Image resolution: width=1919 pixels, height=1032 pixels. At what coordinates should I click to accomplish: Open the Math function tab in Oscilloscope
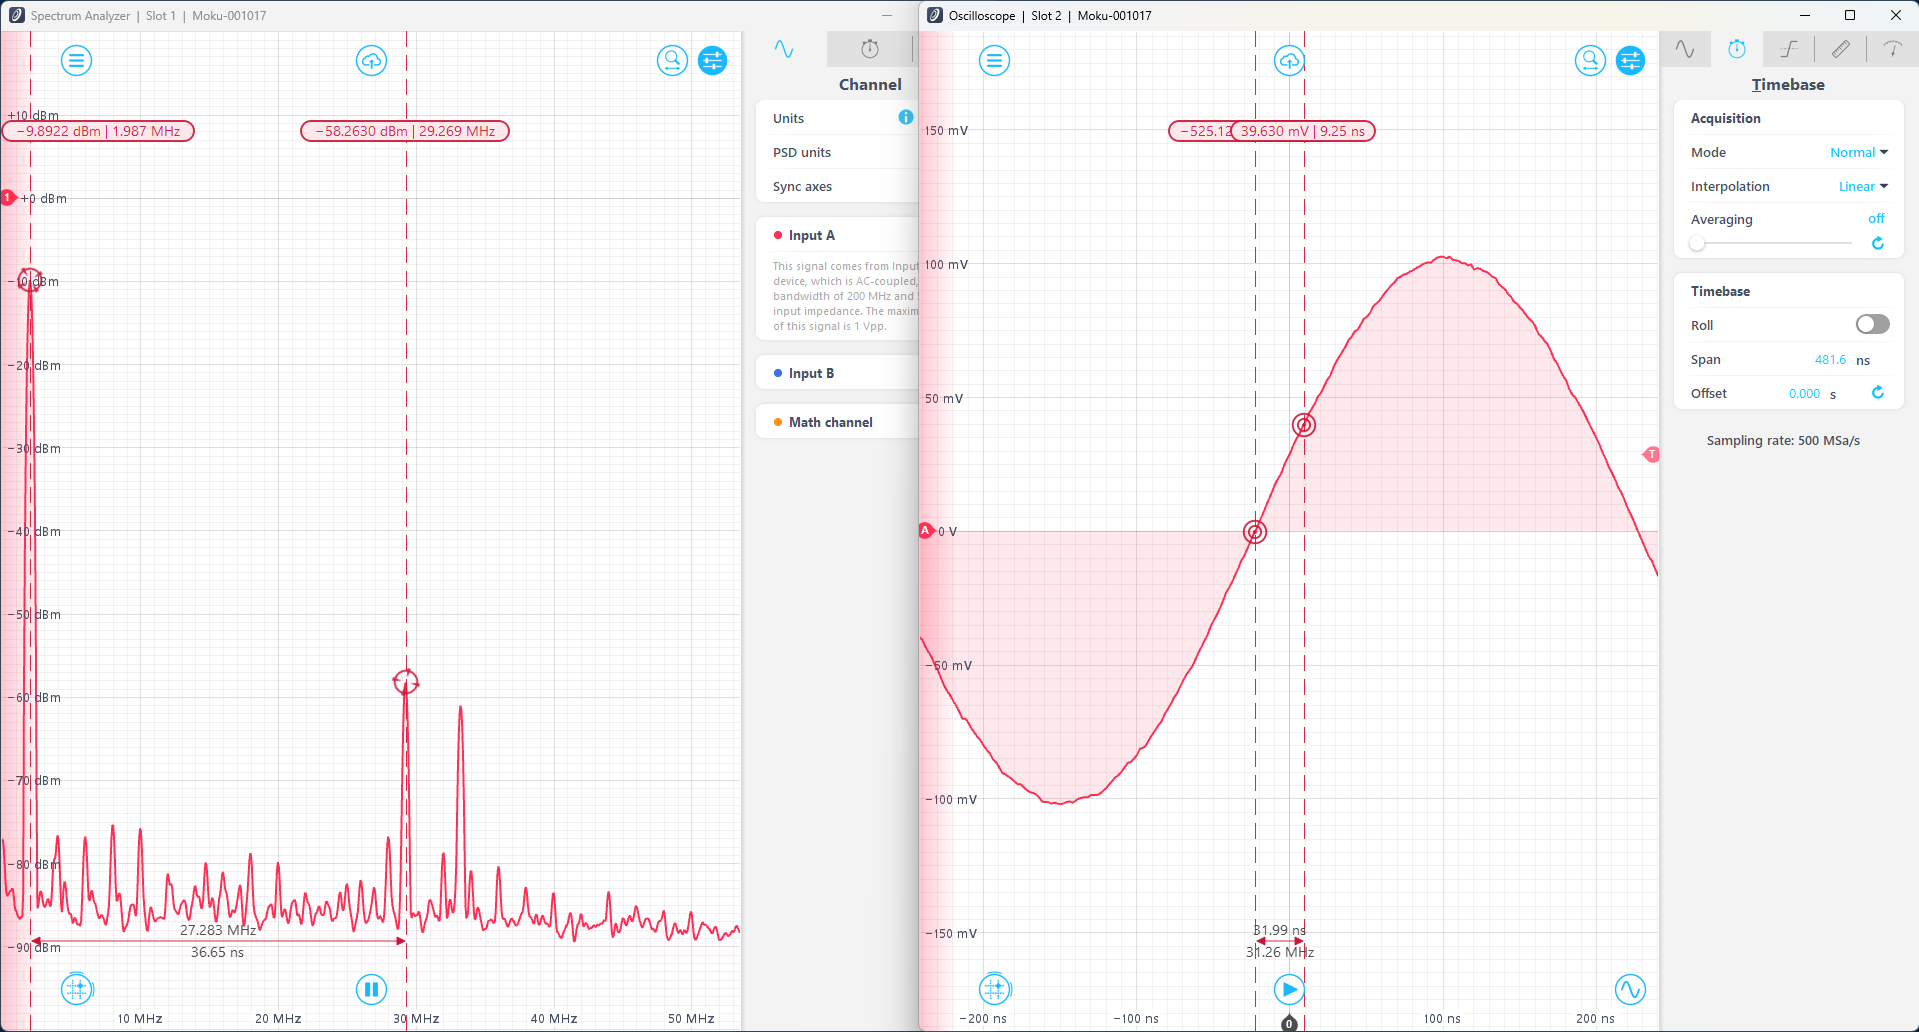(x=1789, y=48)
